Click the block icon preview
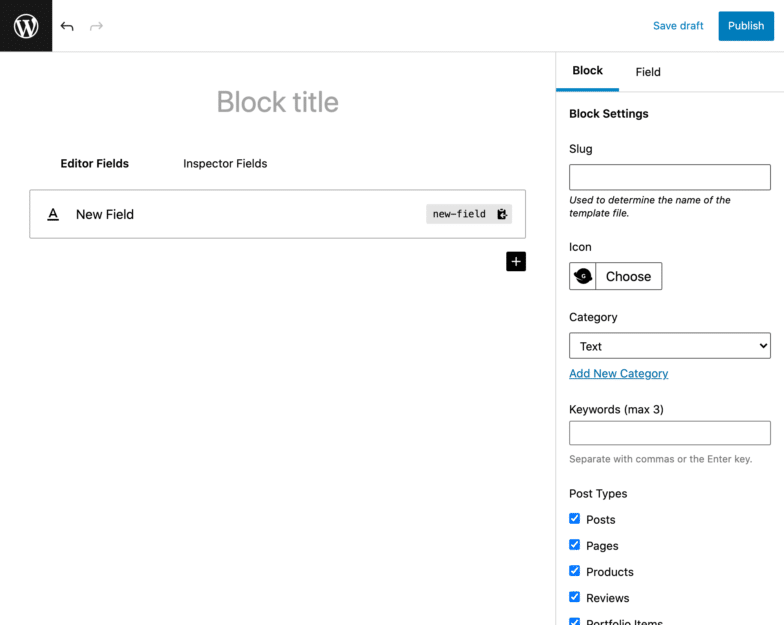This screenshot has height=625, width=784. click(583, 276)
